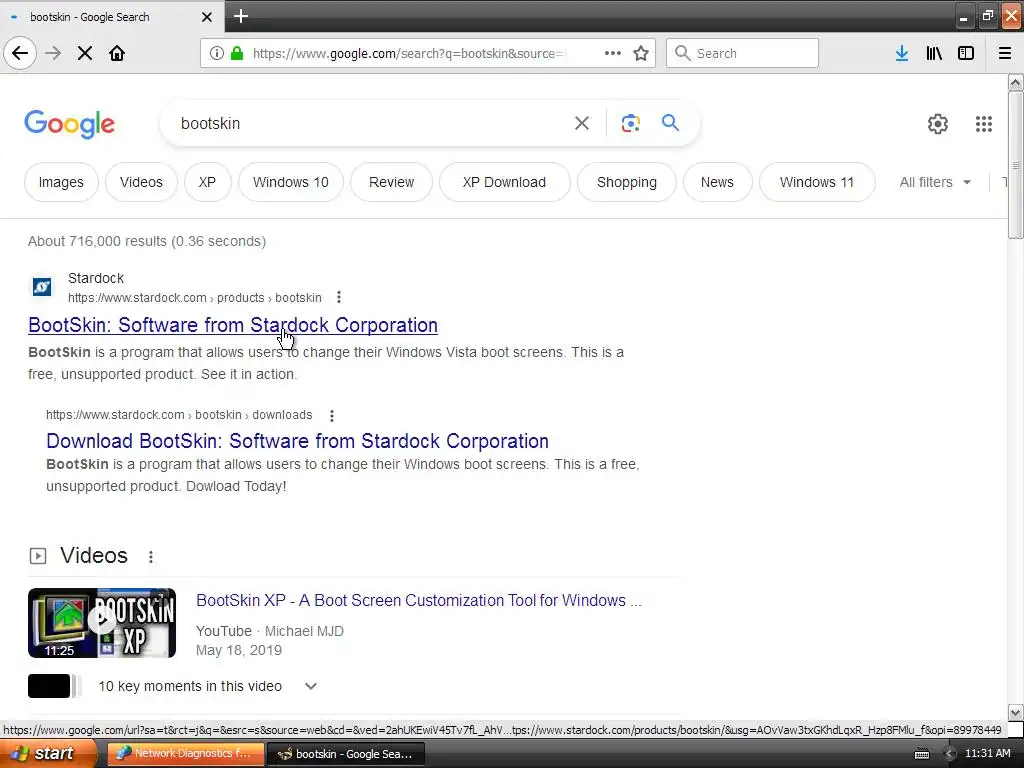Toggle the sidebar view icon

click(966, 53)
